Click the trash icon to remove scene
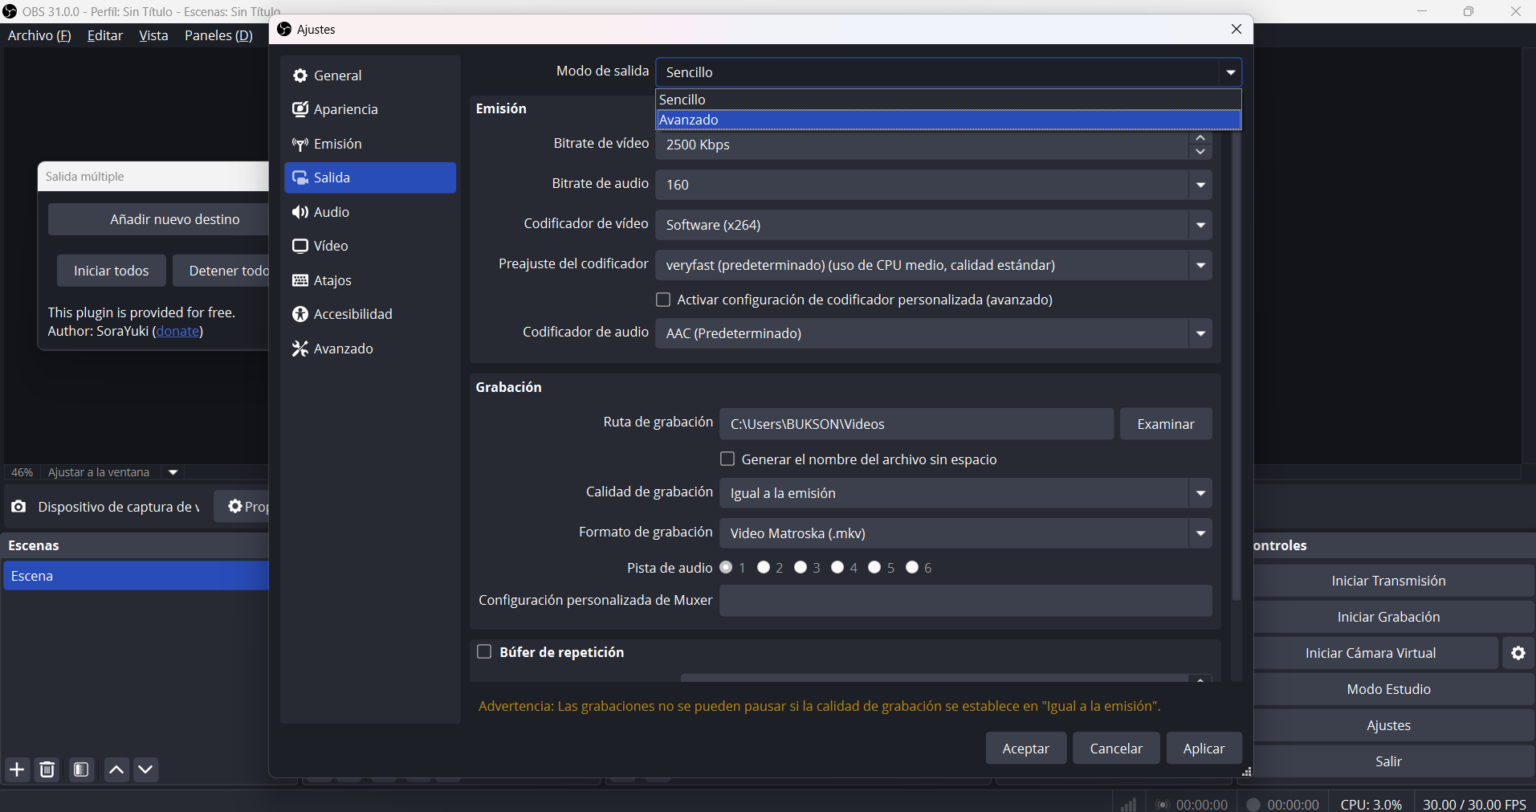 (x=47, y=769)
